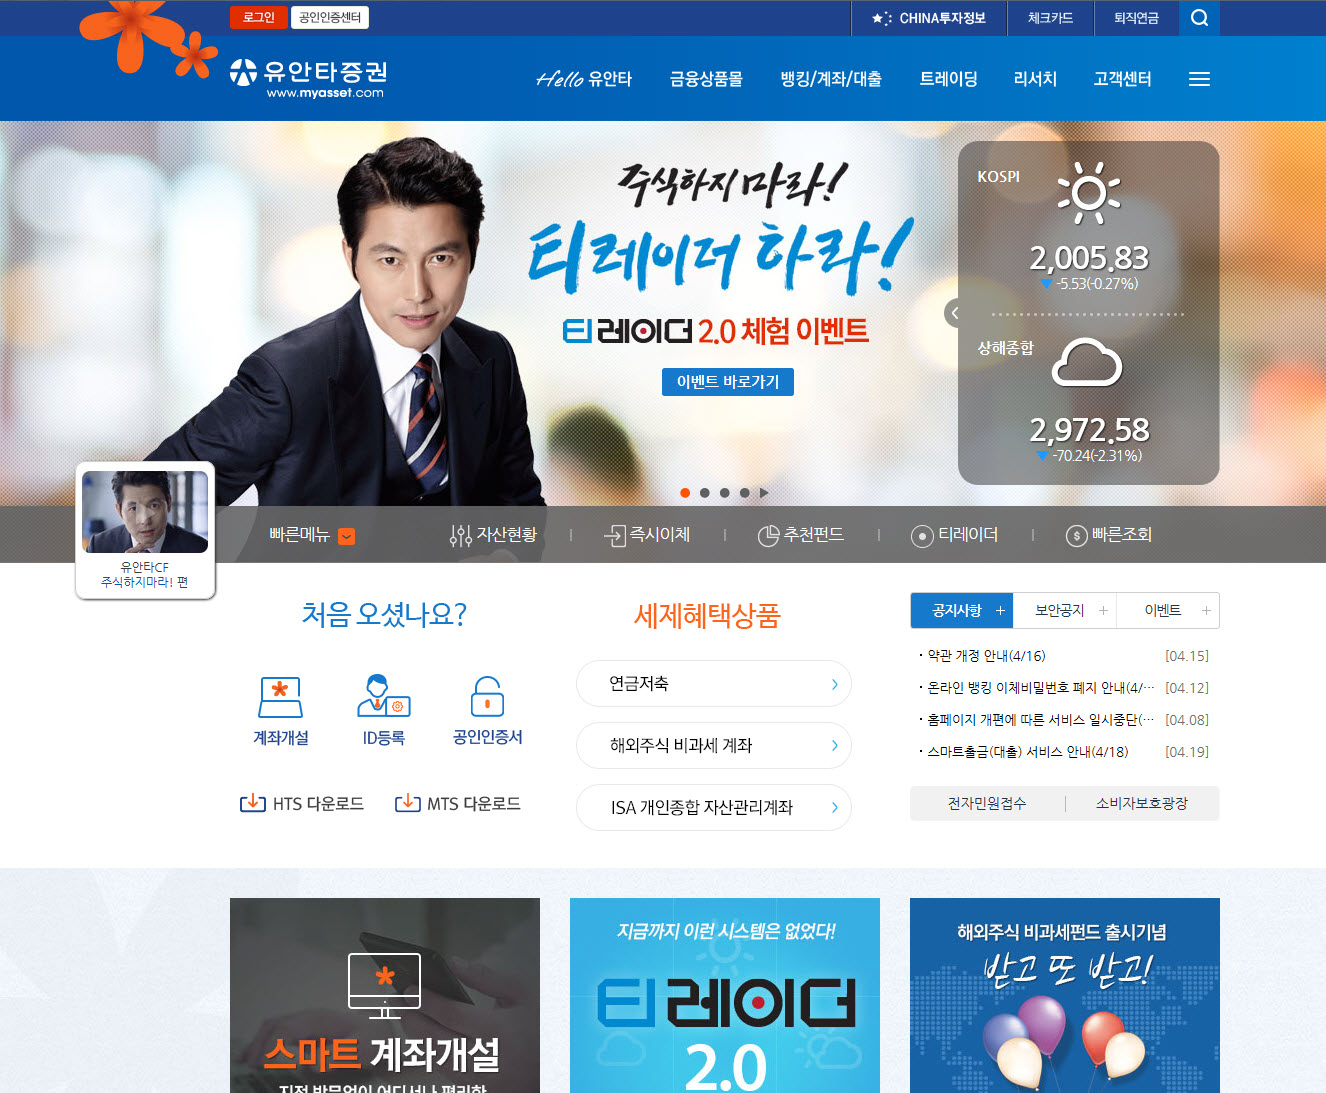Click the tRadar circle icon
The width and height of the screenshot is (1326, 1093).
point(922,536)
